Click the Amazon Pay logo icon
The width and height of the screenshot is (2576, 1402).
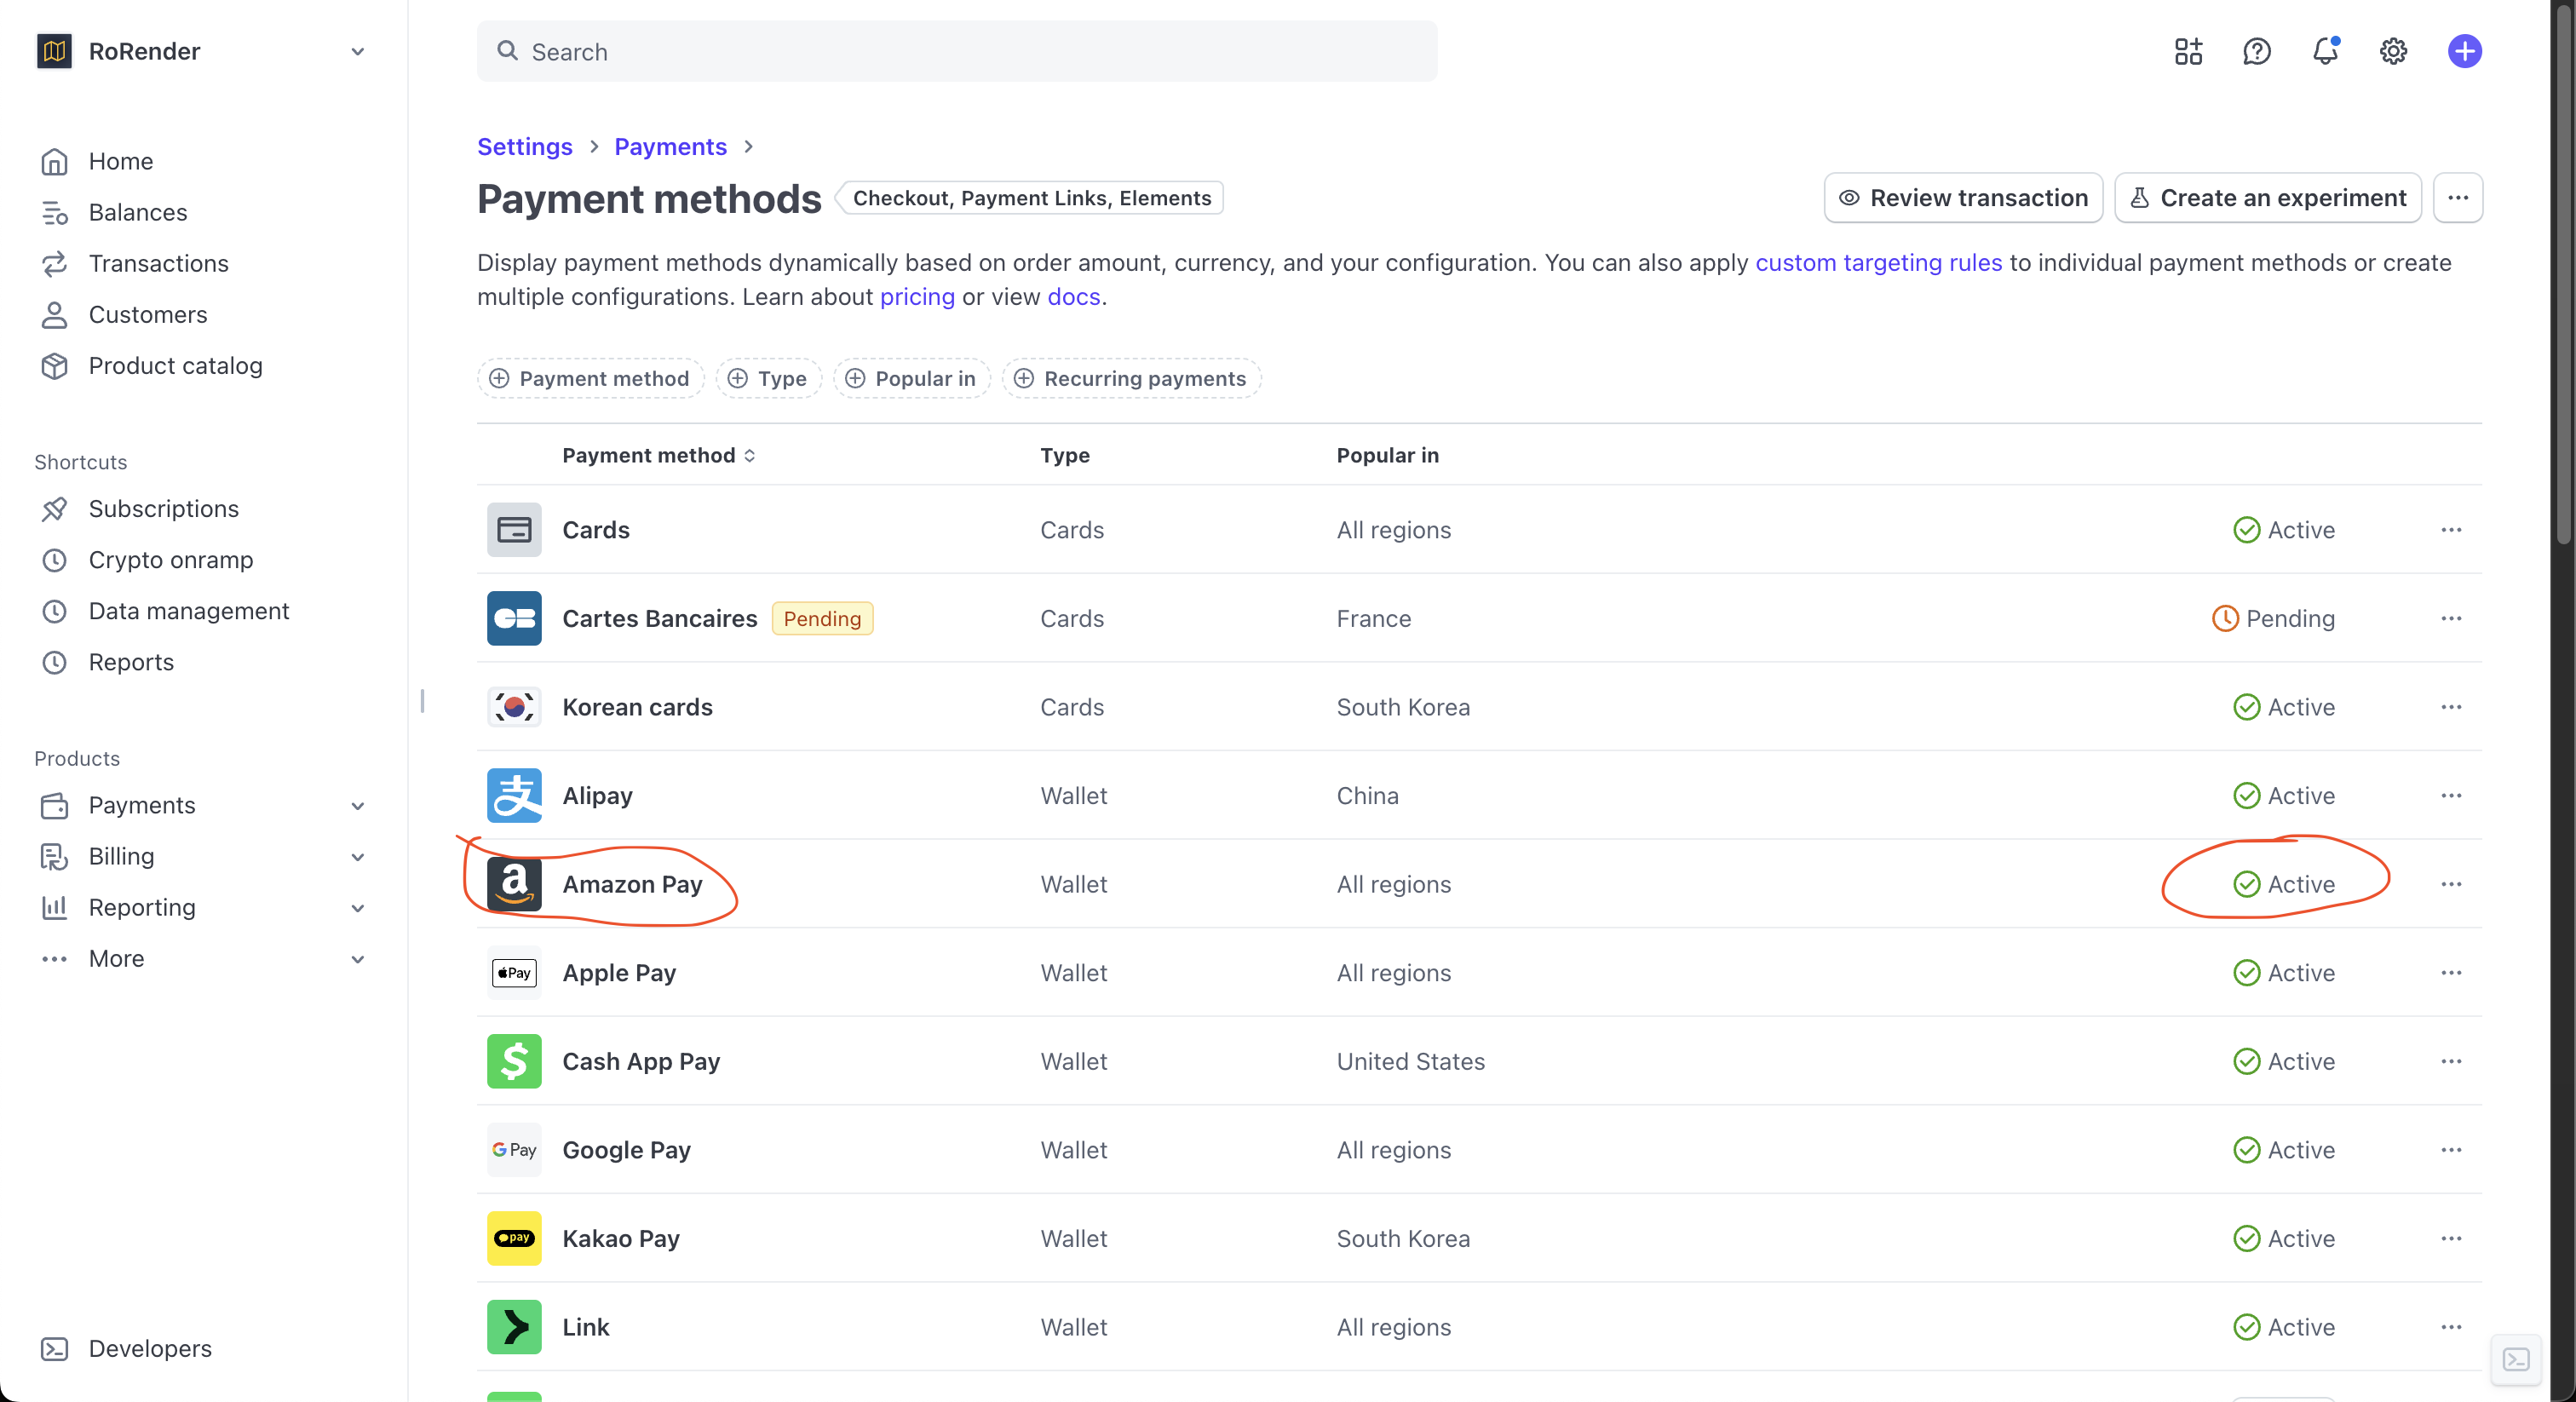[x=514, y=884]
